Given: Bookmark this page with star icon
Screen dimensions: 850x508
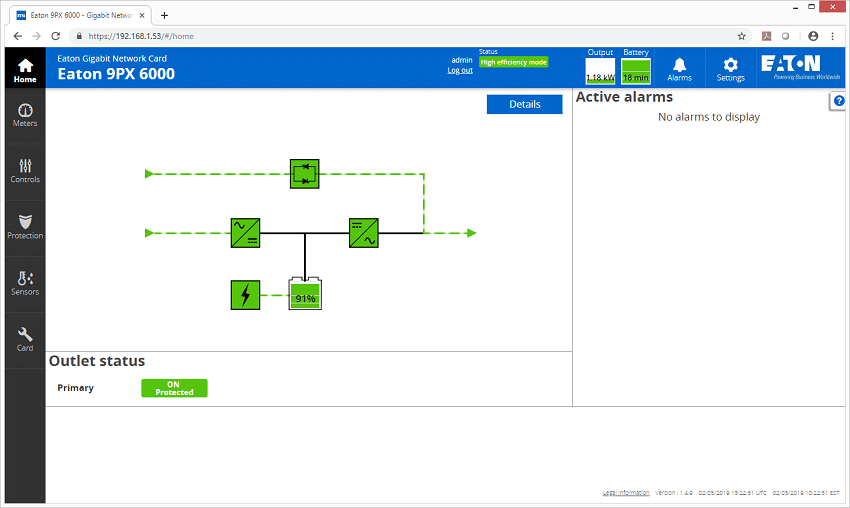Looking at the screenshot, I should coord(742,36).
